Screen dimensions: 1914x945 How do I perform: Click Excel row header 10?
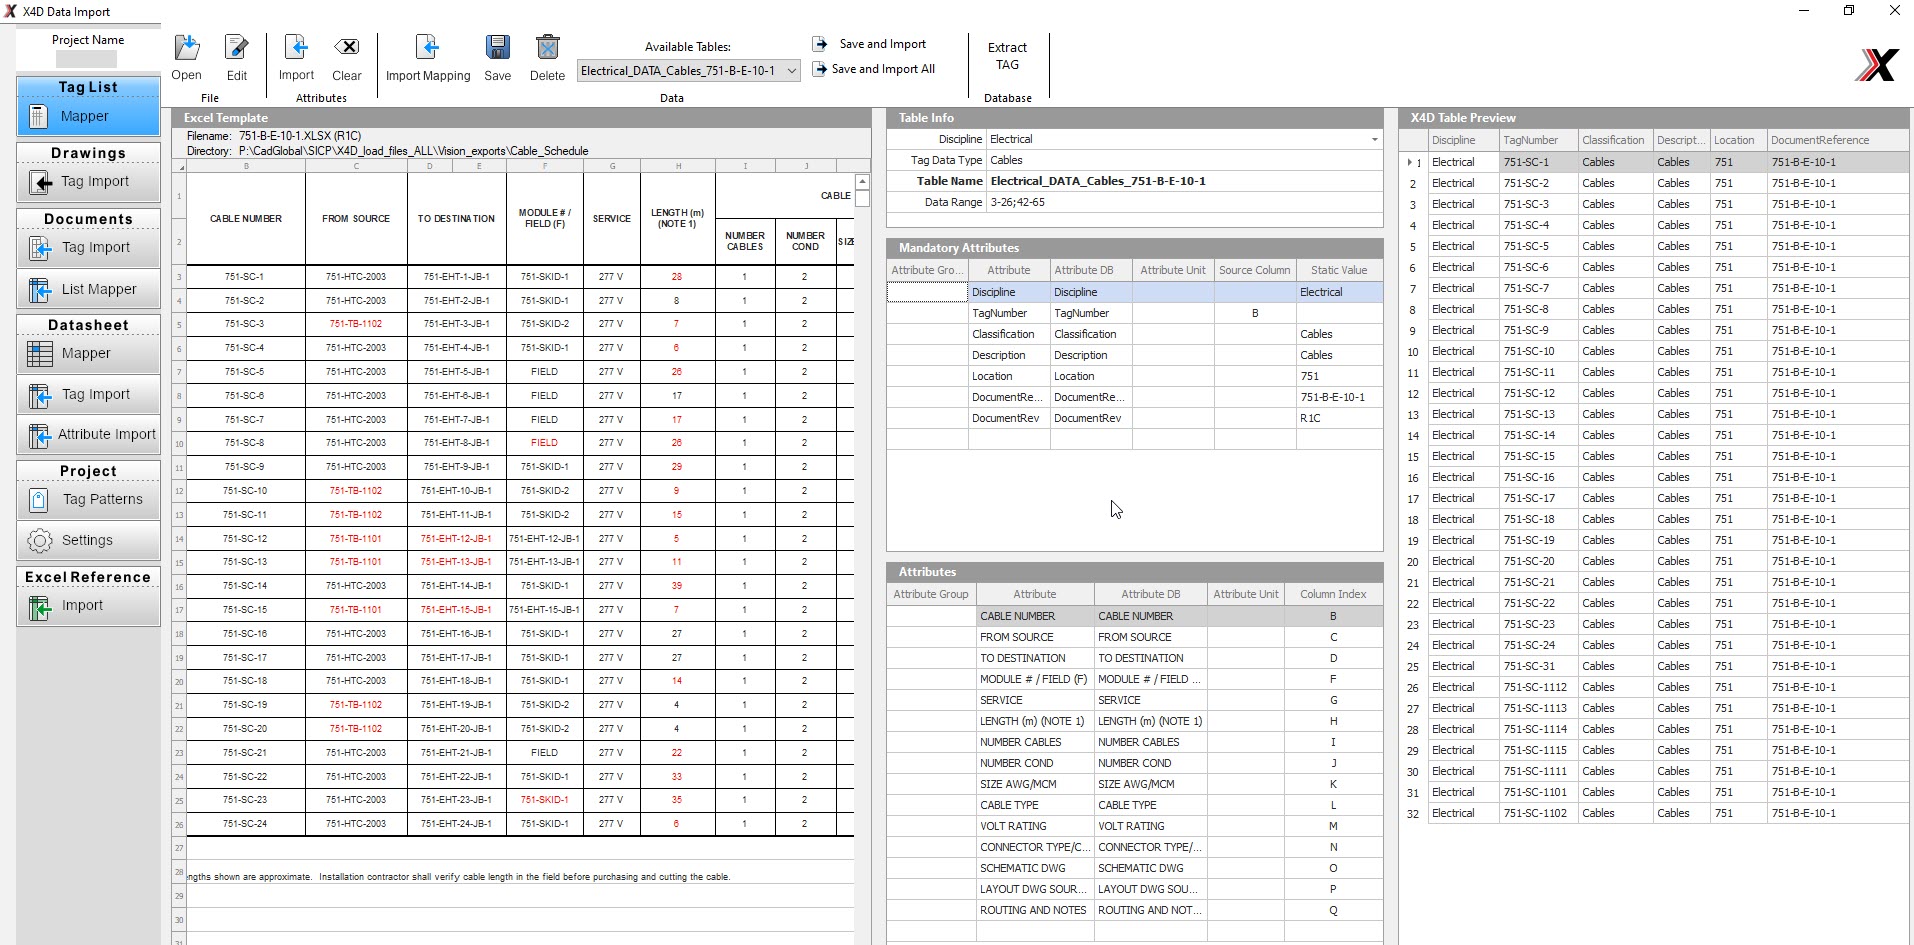coord(179,443)
